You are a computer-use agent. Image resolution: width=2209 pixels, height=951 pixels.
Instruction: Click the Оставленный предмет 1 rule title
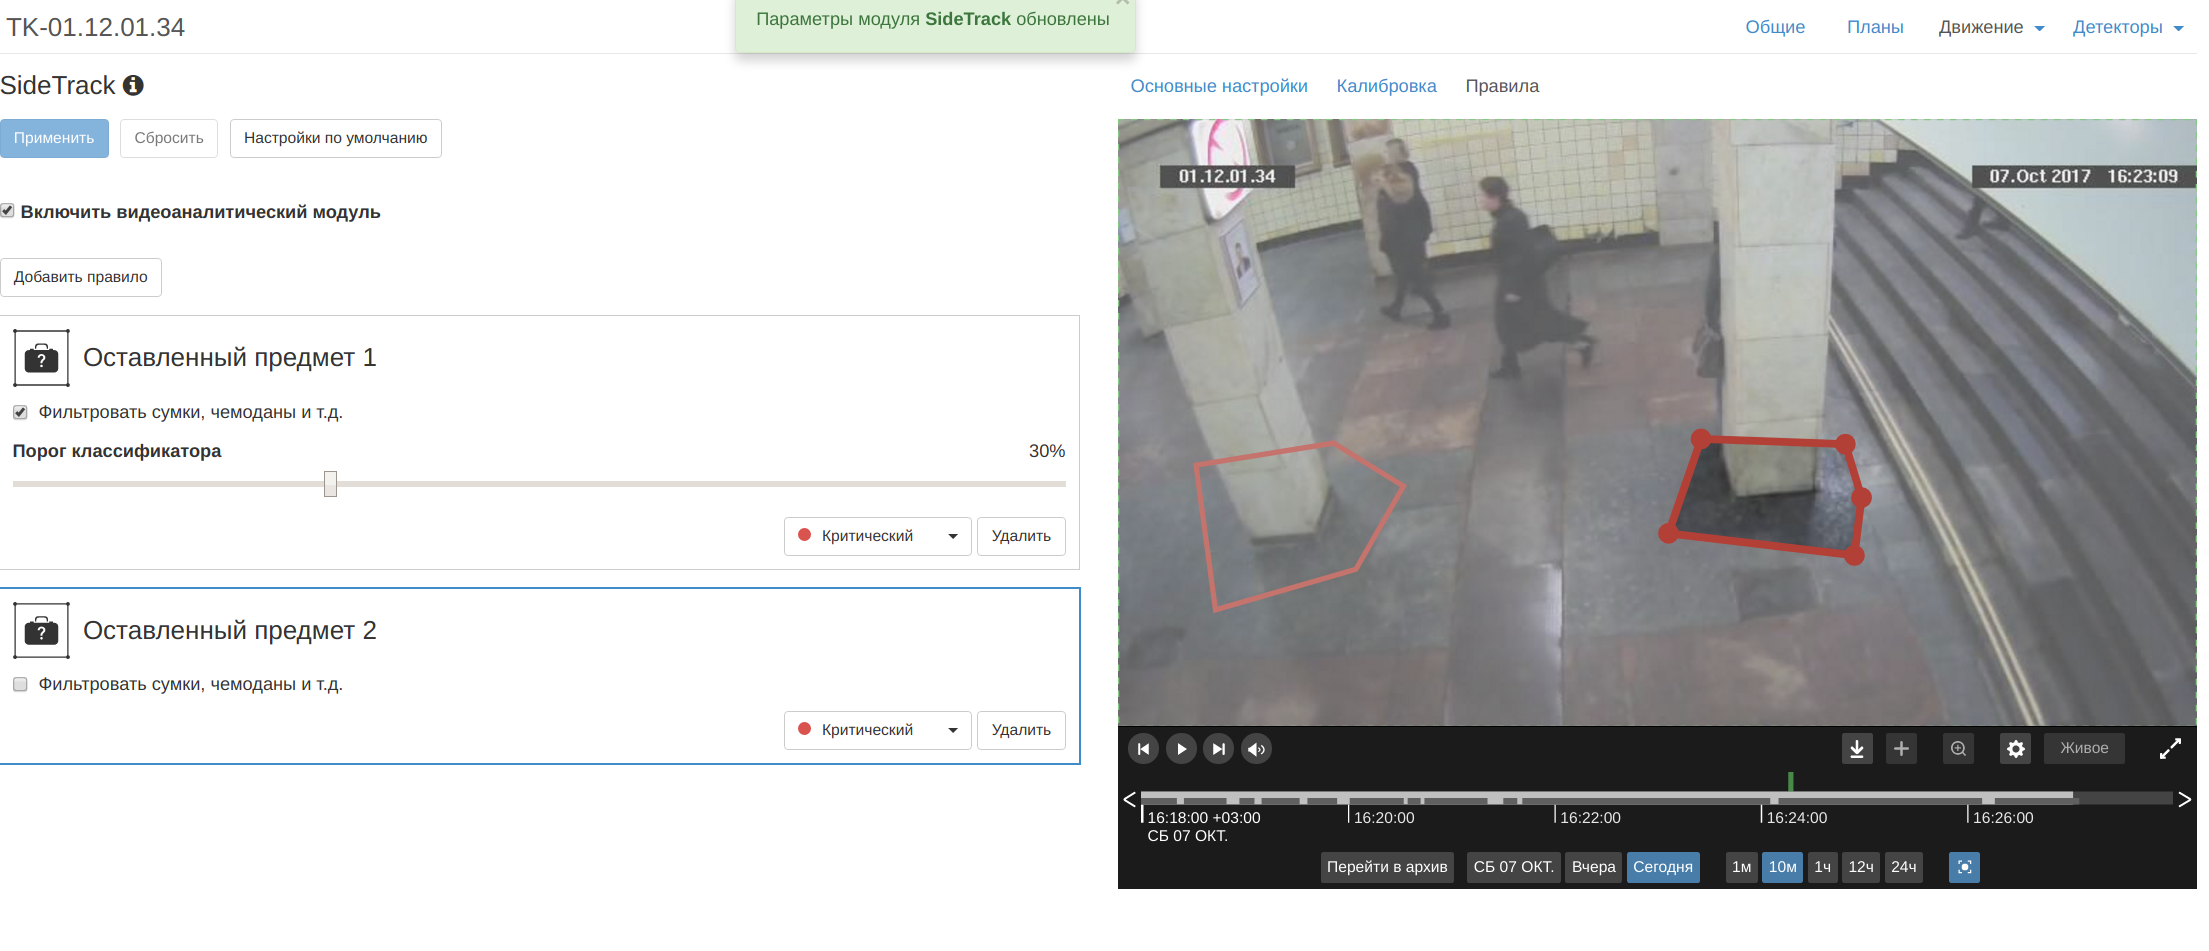point(230,357)
